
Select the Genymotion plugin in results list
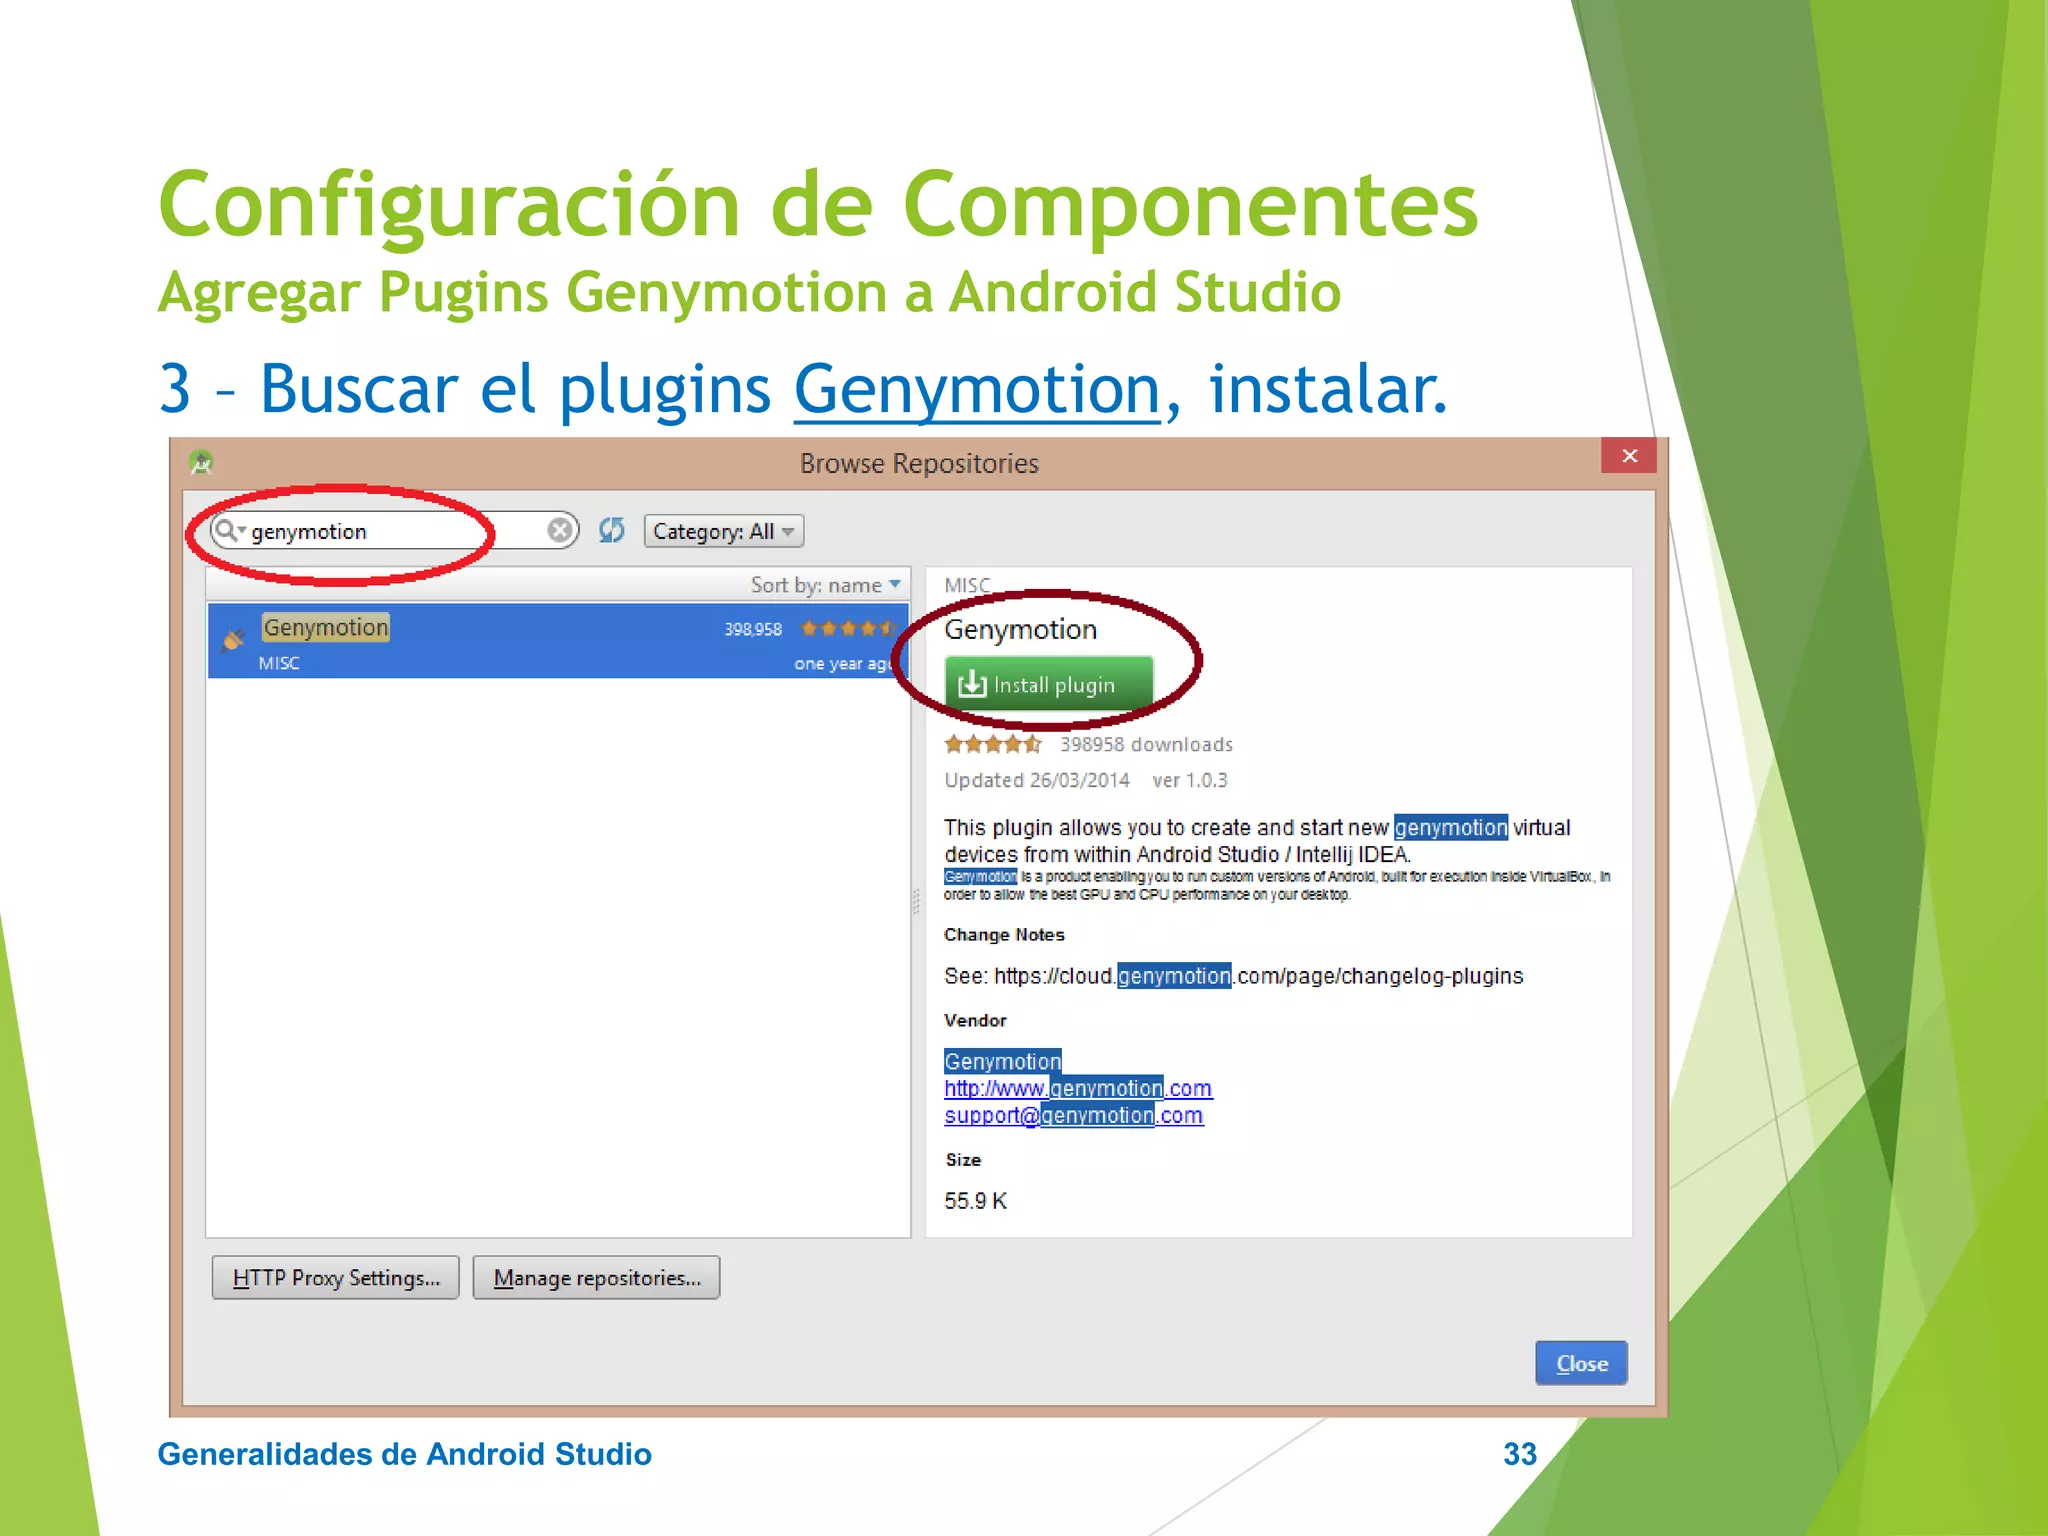pyautogui.click(x=558, y=641)
